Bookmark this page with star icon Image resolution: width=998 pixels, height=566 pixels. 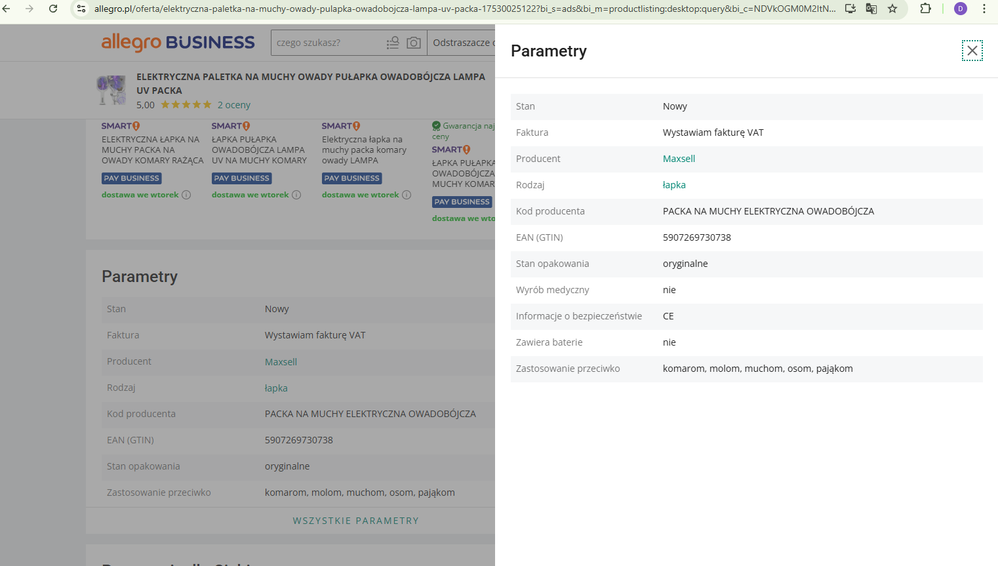tap(892, 9)
